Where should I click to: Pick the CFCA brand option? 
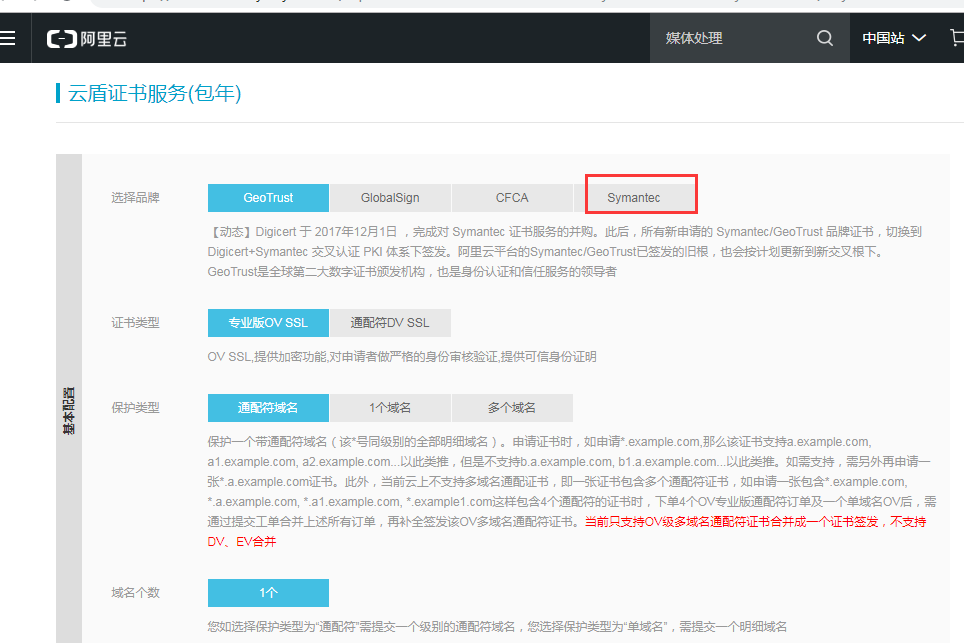click(x=512, y=198)
